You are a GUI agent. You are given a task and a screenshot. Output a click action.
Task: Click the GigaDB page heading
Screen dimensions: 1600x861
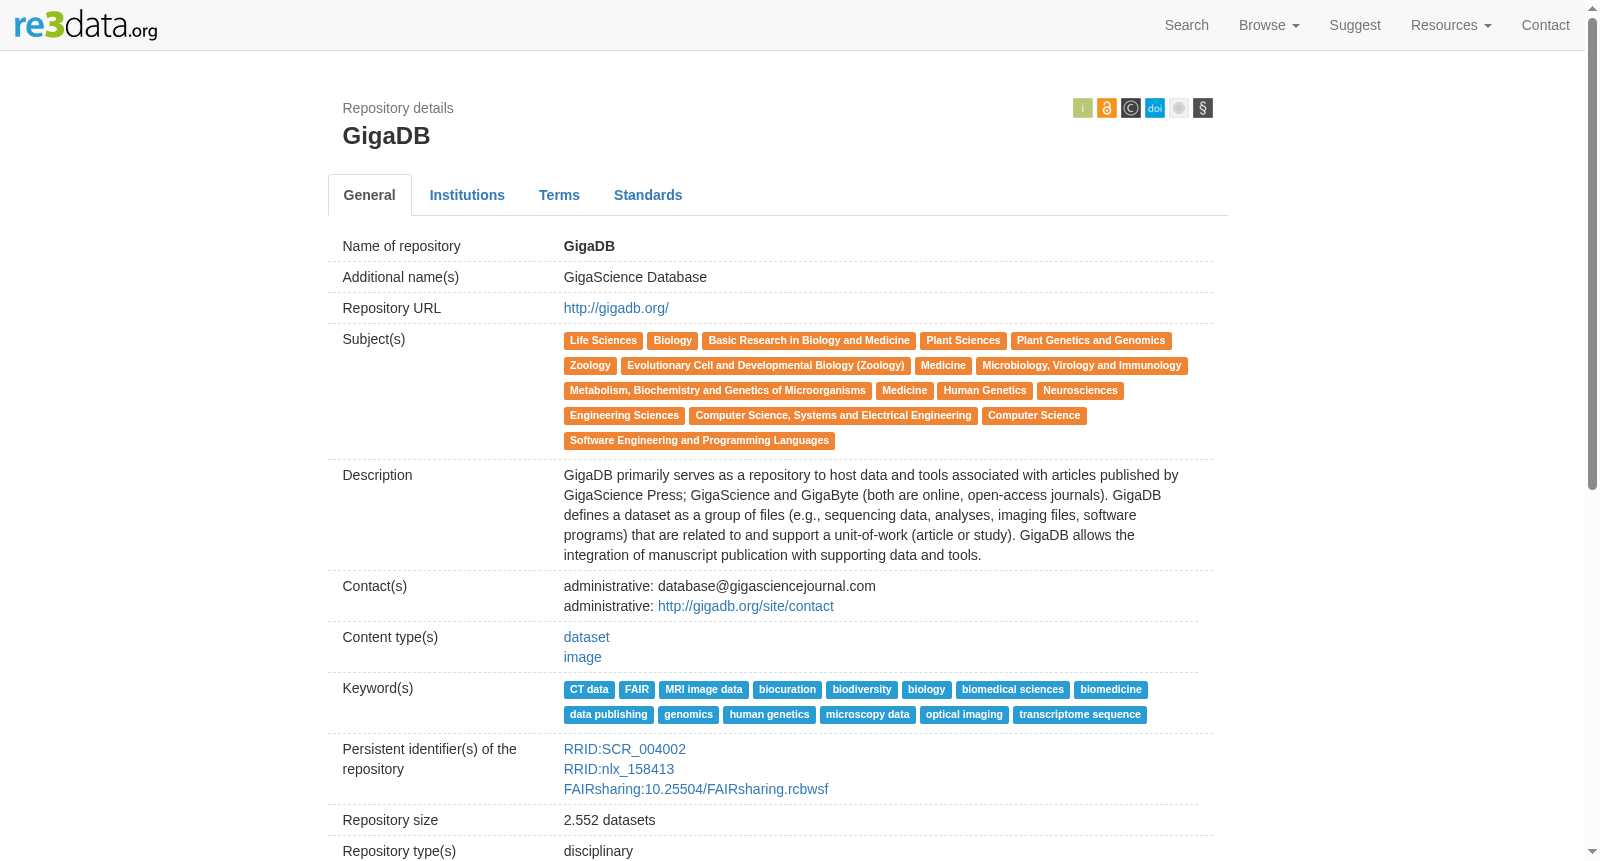tap(386, 136)
